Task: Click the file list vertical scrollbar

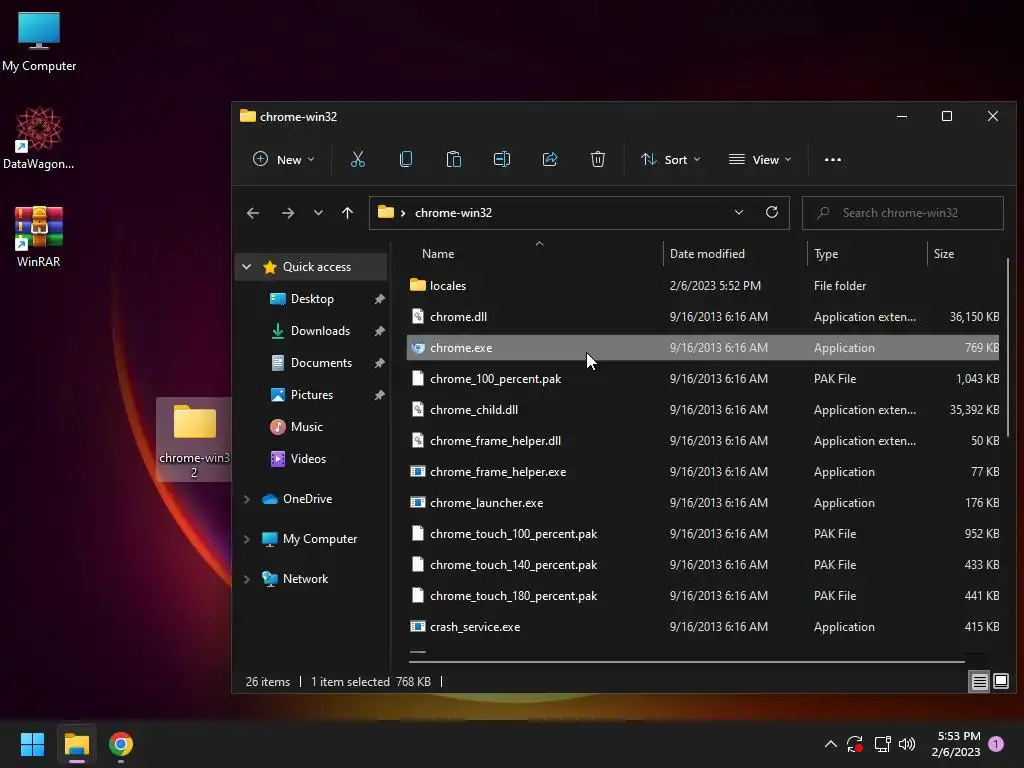Action: [1008, 349]
